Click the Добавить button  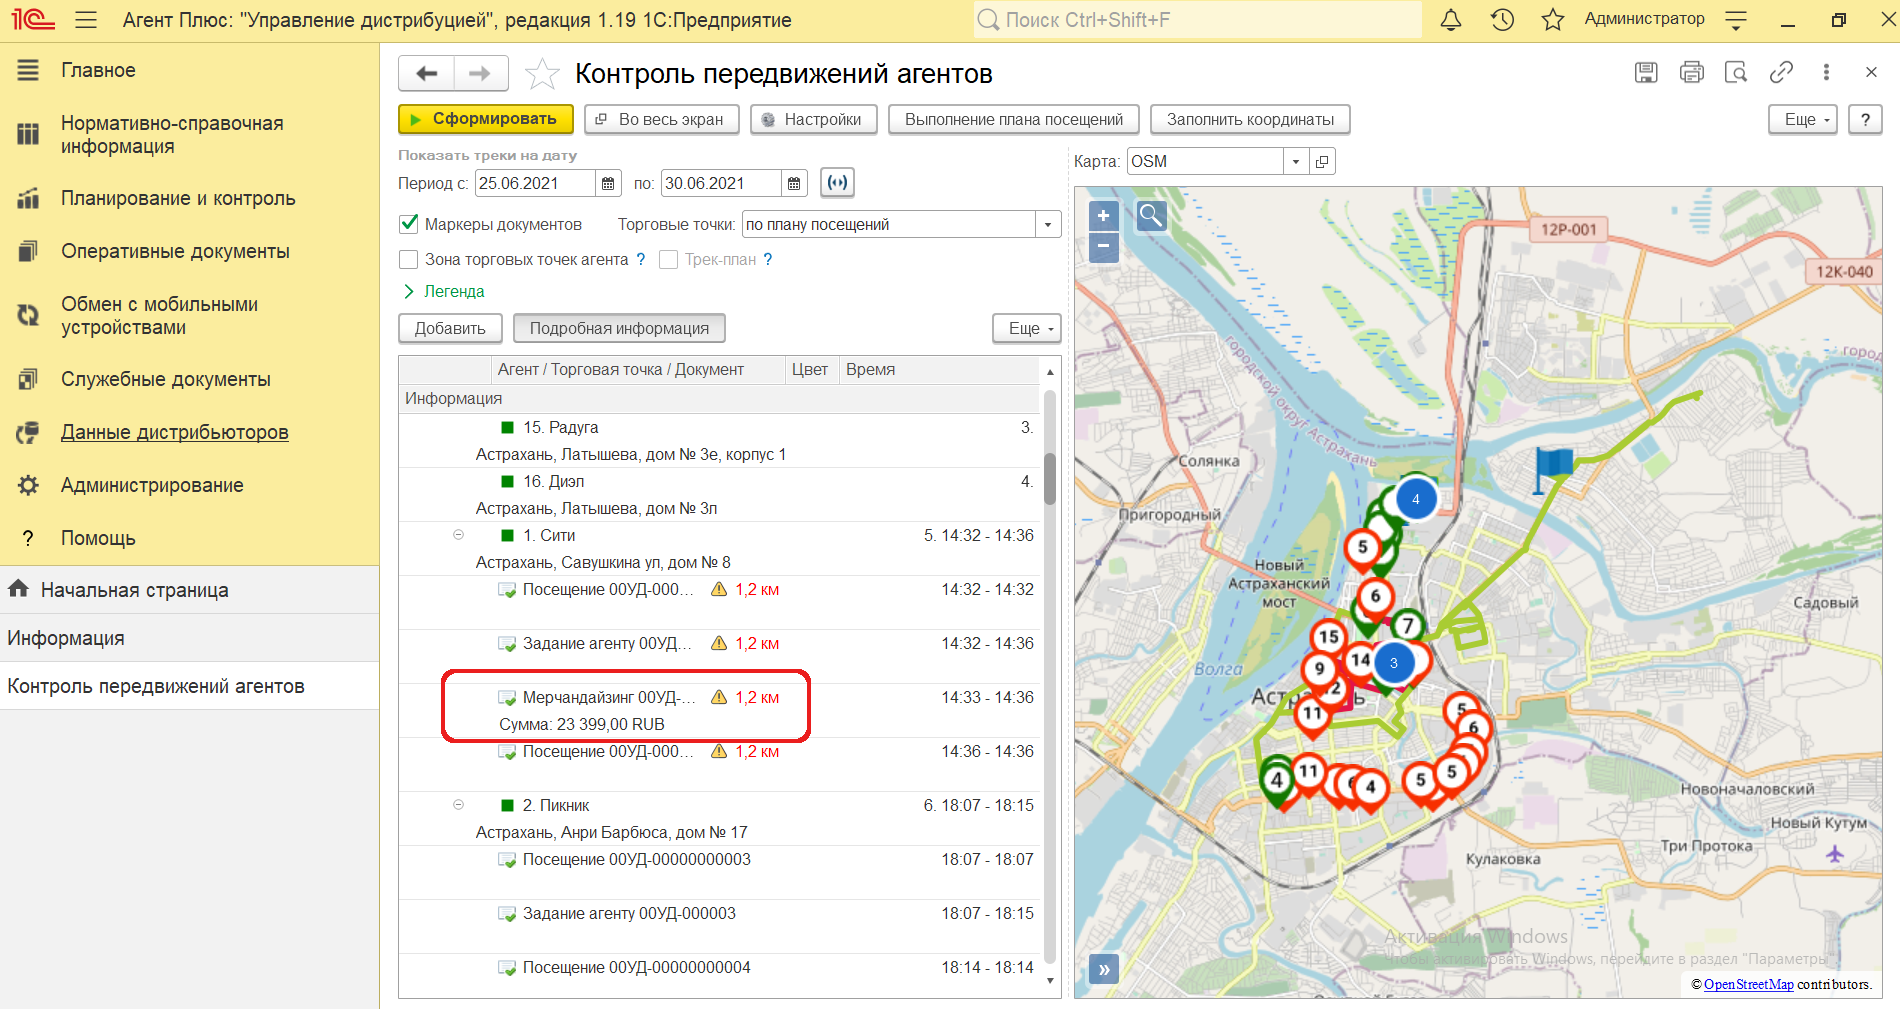point(450,328)
